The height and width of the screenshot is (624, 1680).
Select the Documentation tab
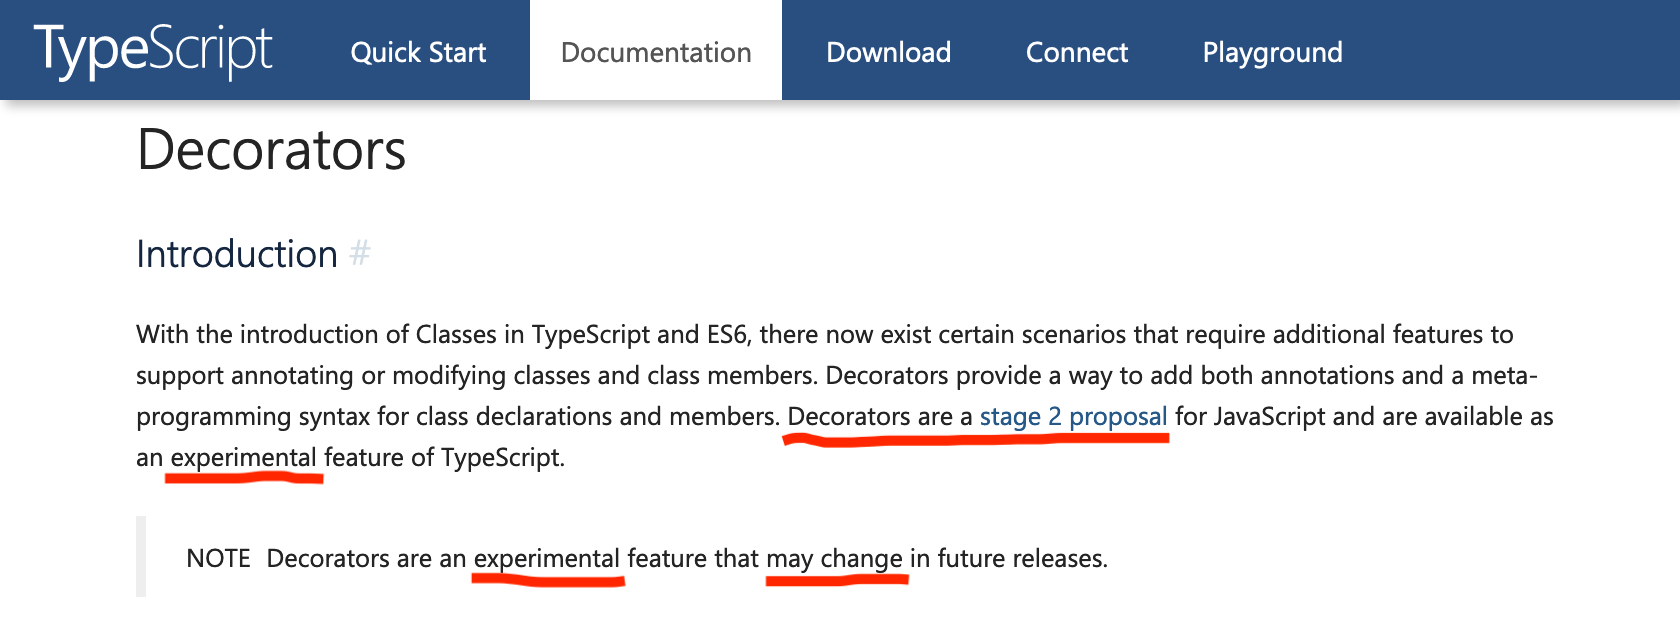click(656, 52)
